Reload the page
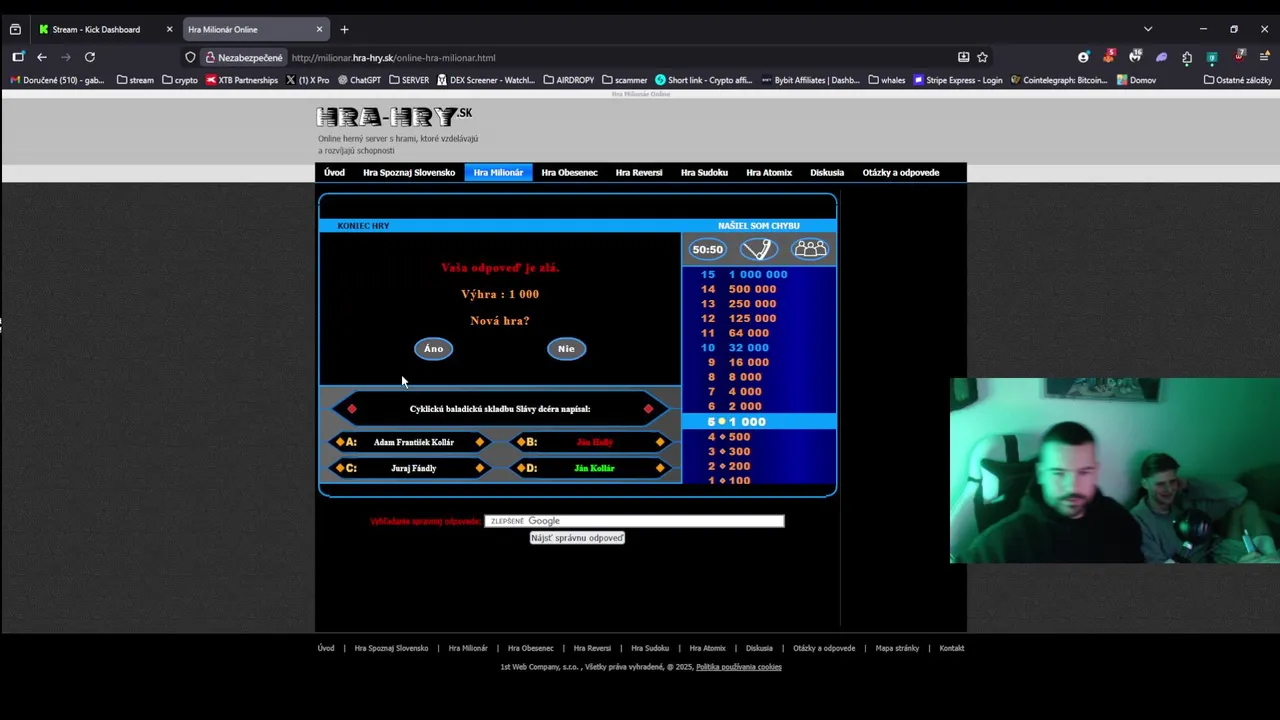 click(x=90, y=57)
